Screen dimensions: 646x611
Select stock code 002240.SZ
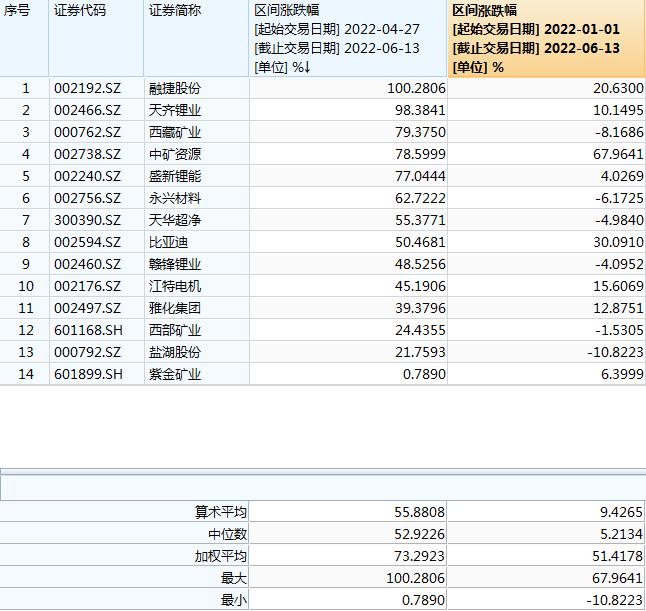click(x=87, y=176)
